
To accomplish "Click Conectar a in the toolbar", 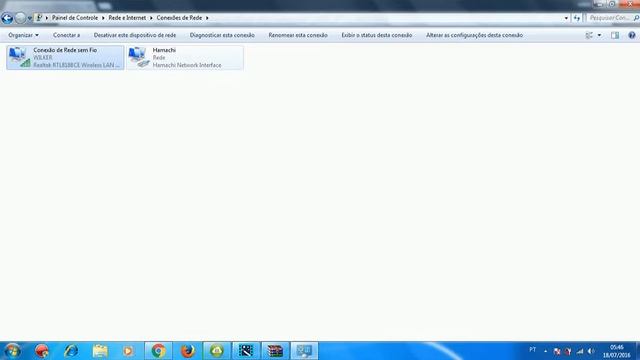I will (x=67, y=35).
